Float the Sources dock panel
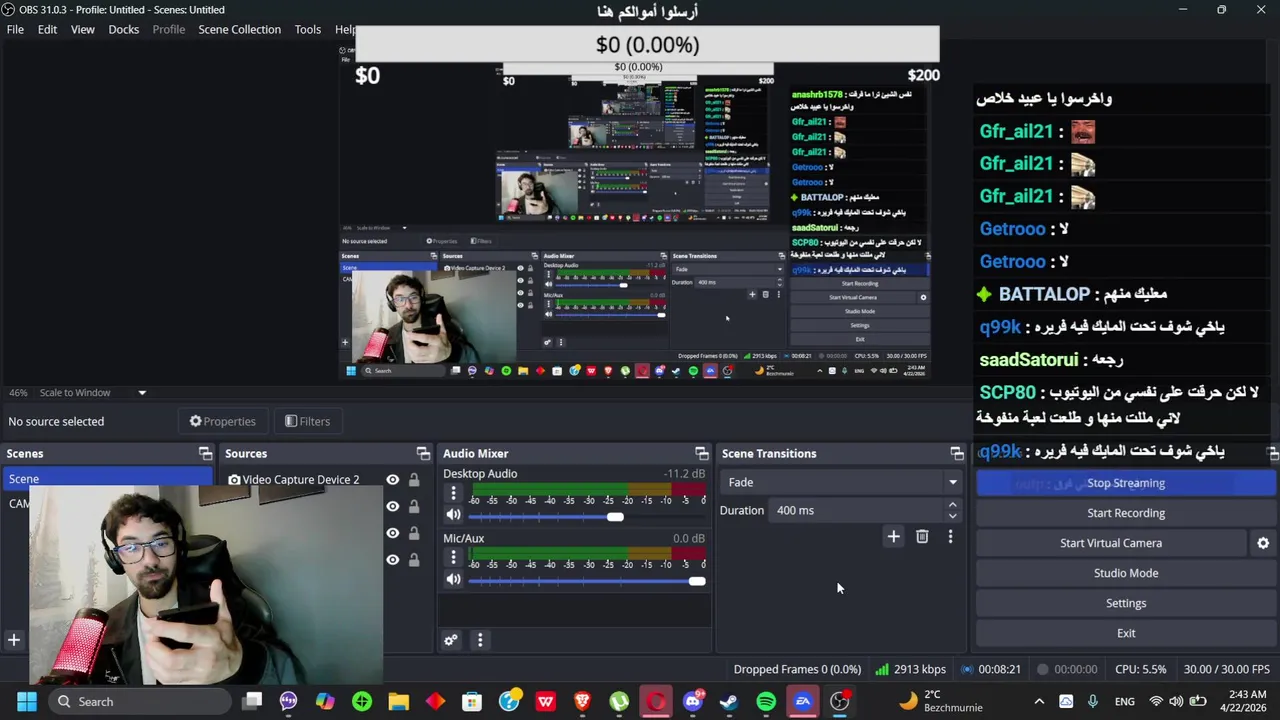 tap(423, 453)
